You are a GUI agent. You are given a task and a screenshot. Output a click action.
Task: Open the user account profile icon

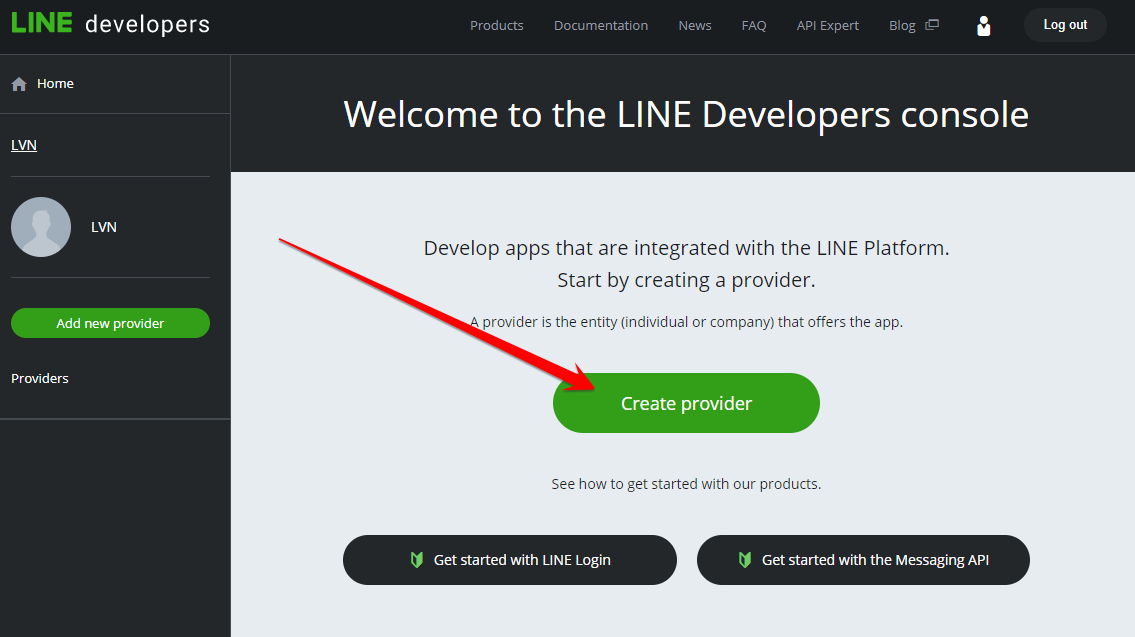point(983,26)
